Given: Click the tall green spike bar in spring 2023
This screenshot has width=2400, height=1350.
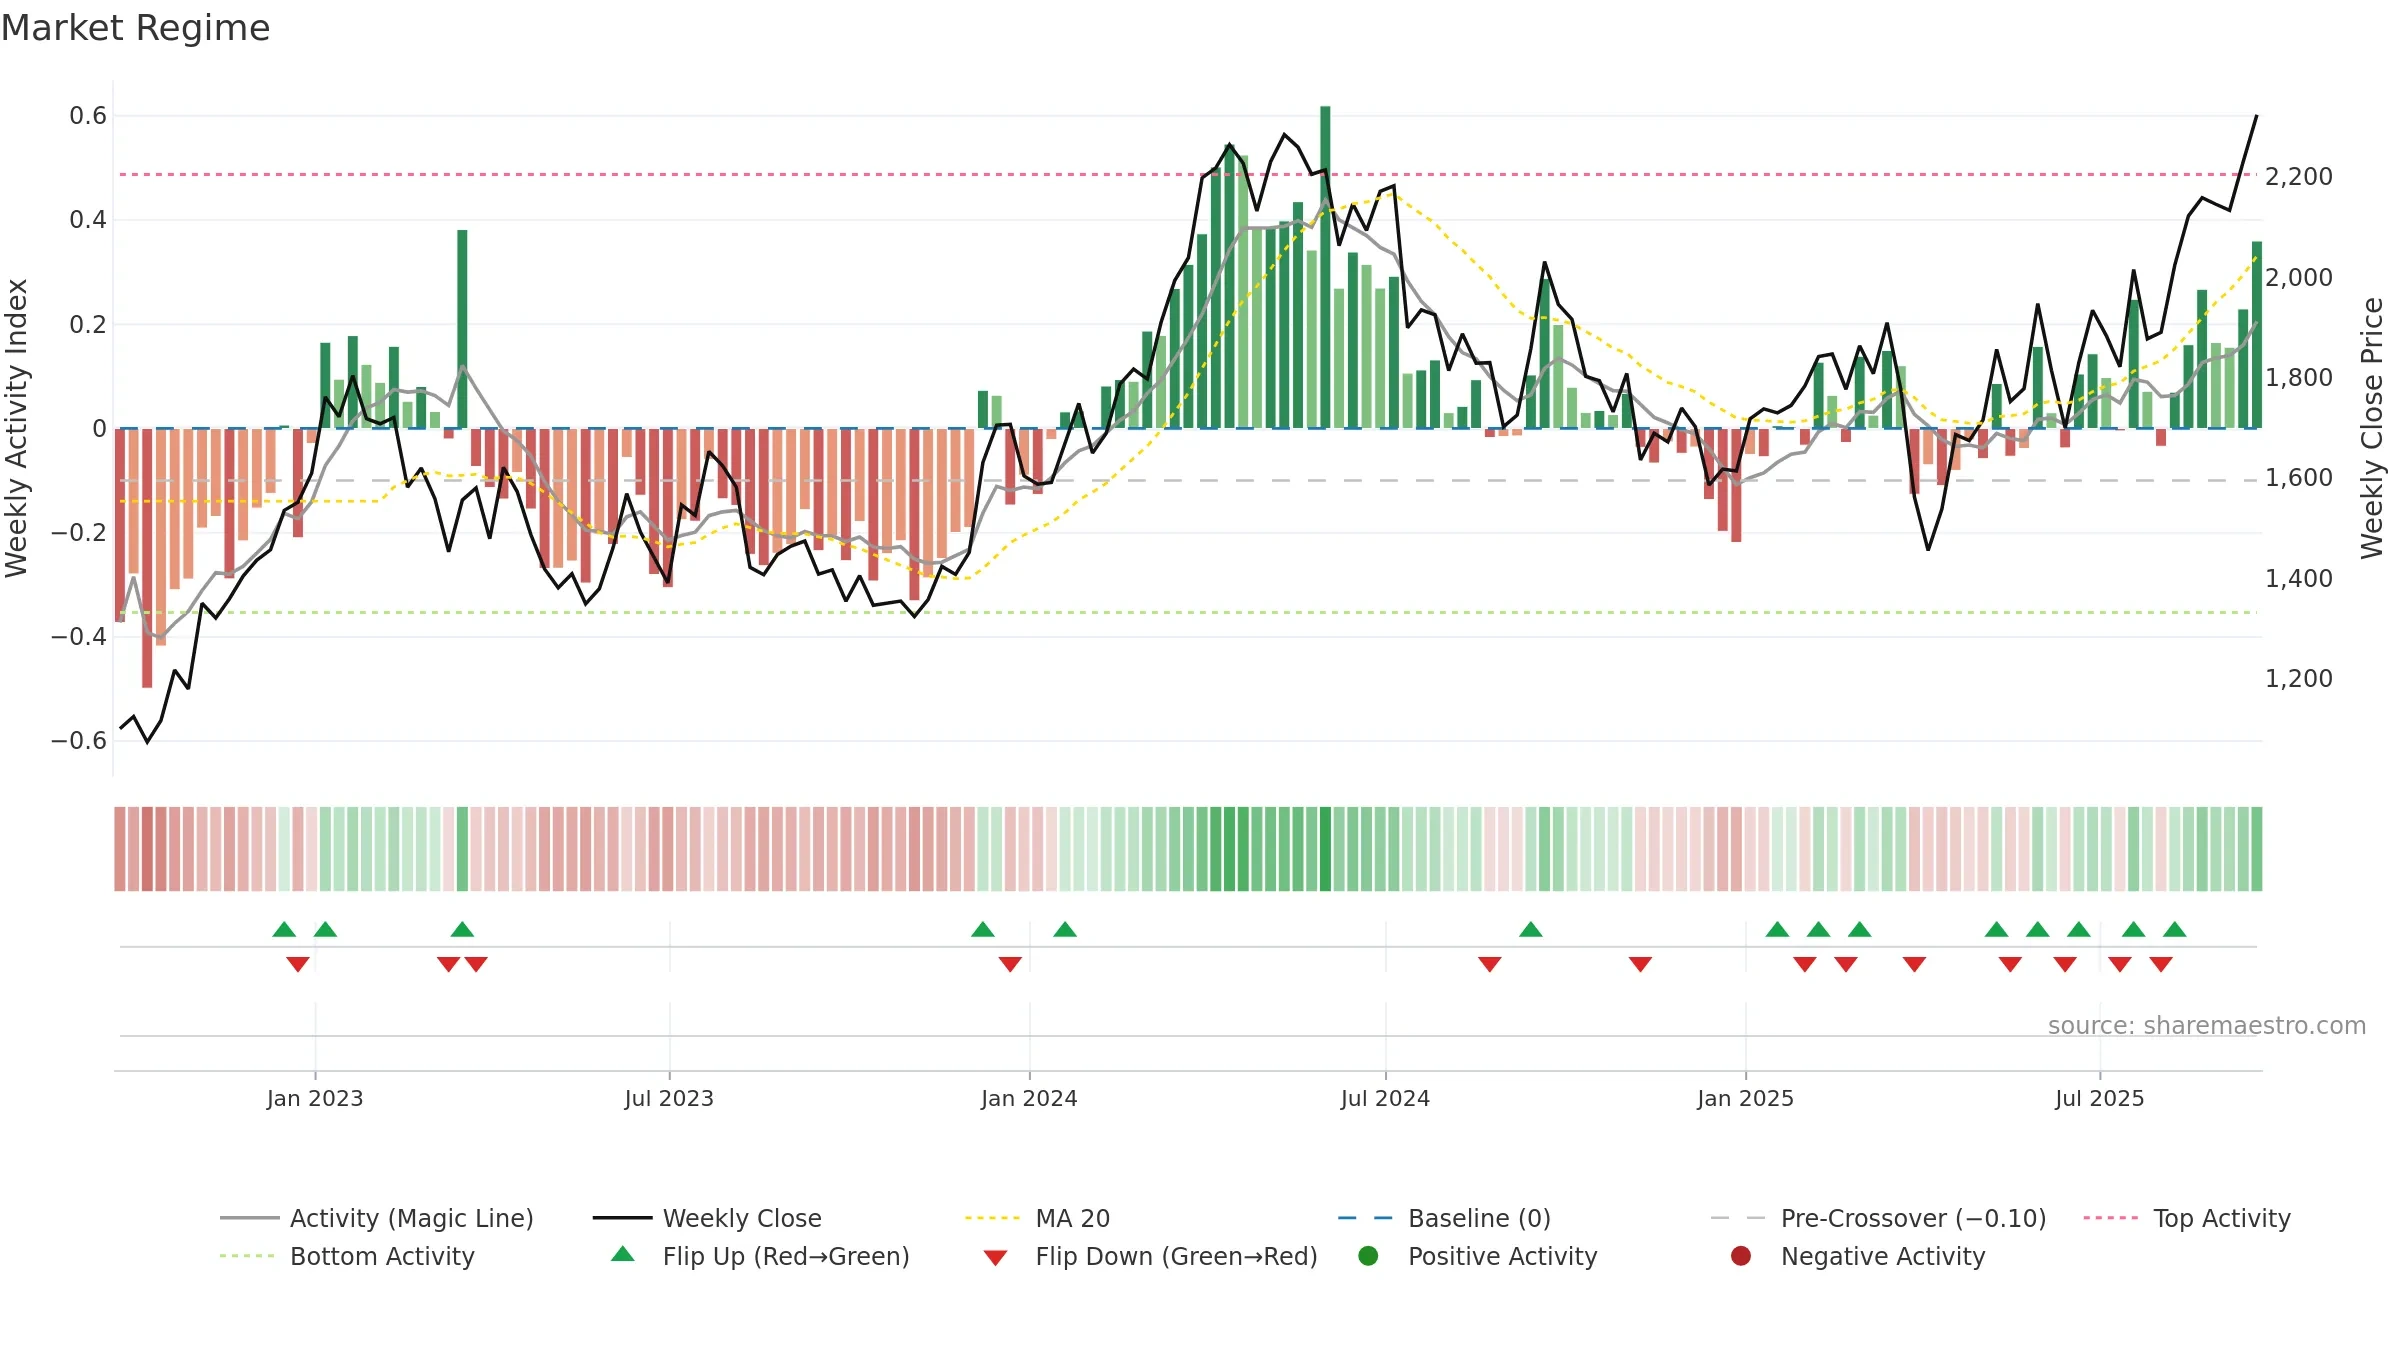Looking at the screenshot, I should [x=462, y=329].
